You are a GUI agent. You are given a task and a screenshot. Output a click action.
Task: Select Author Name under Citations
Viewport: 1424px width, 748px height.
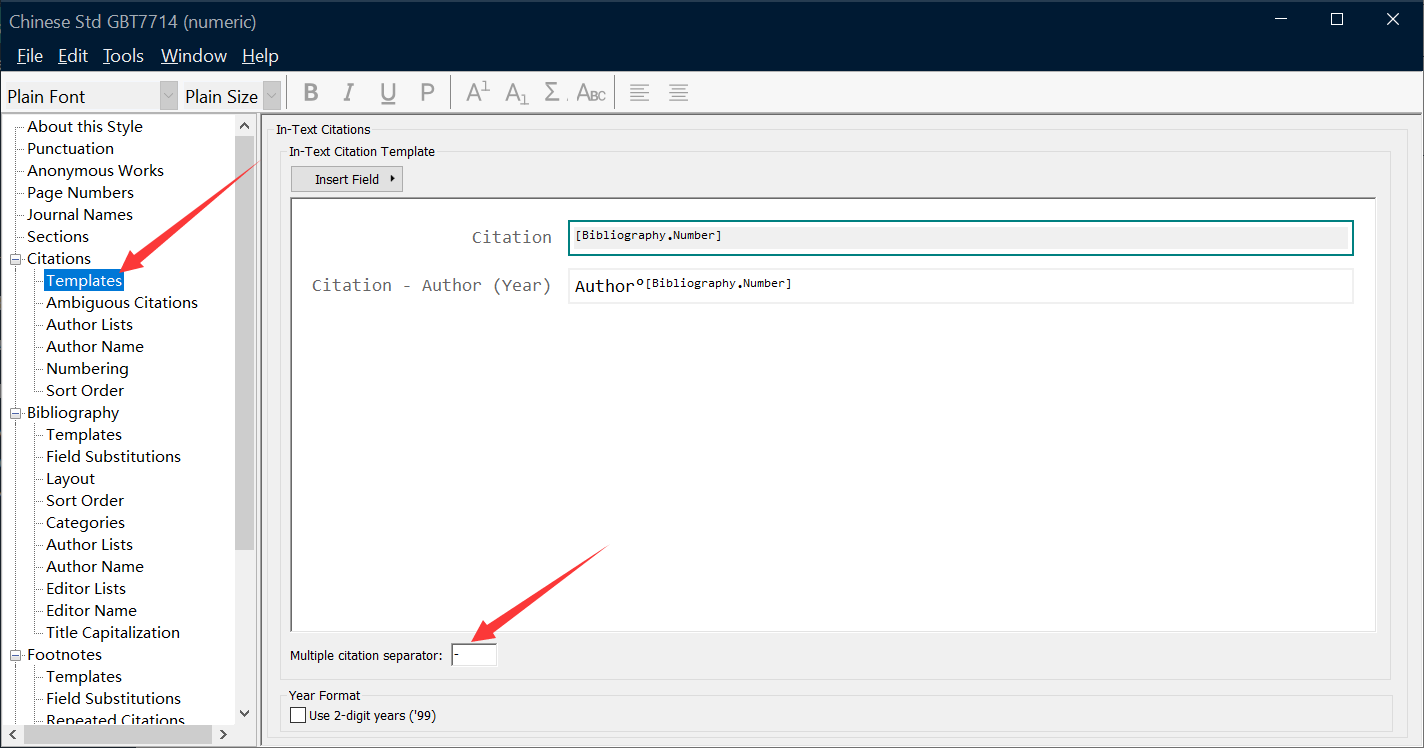[95, 347]
